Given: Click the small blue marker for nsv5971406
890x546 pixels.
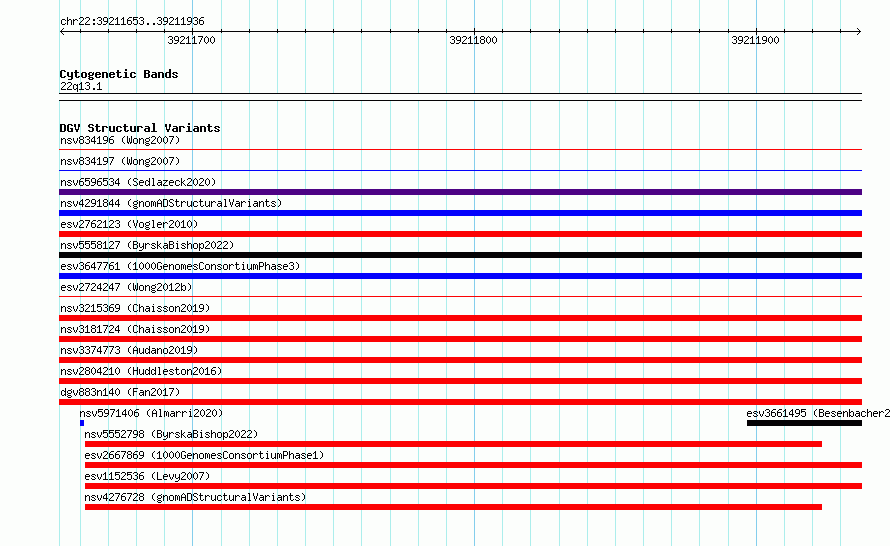Looking at the screenshot, I should pos(82,423).
